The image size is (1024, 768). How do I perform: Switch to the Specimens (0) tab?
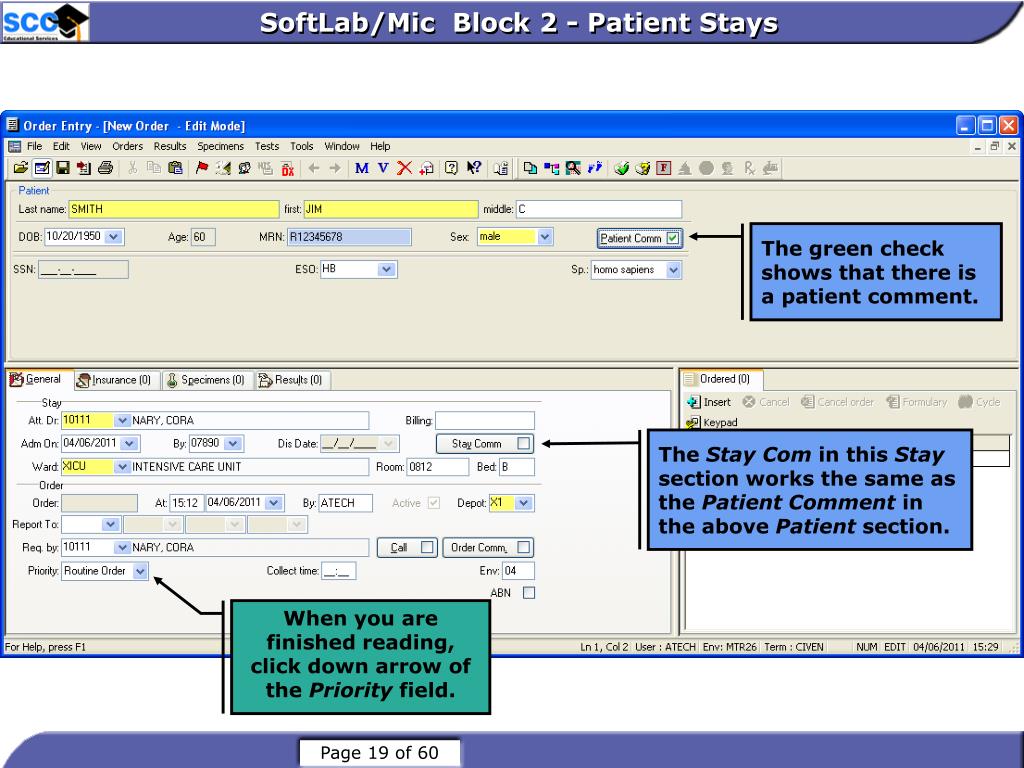pos(206,380)
